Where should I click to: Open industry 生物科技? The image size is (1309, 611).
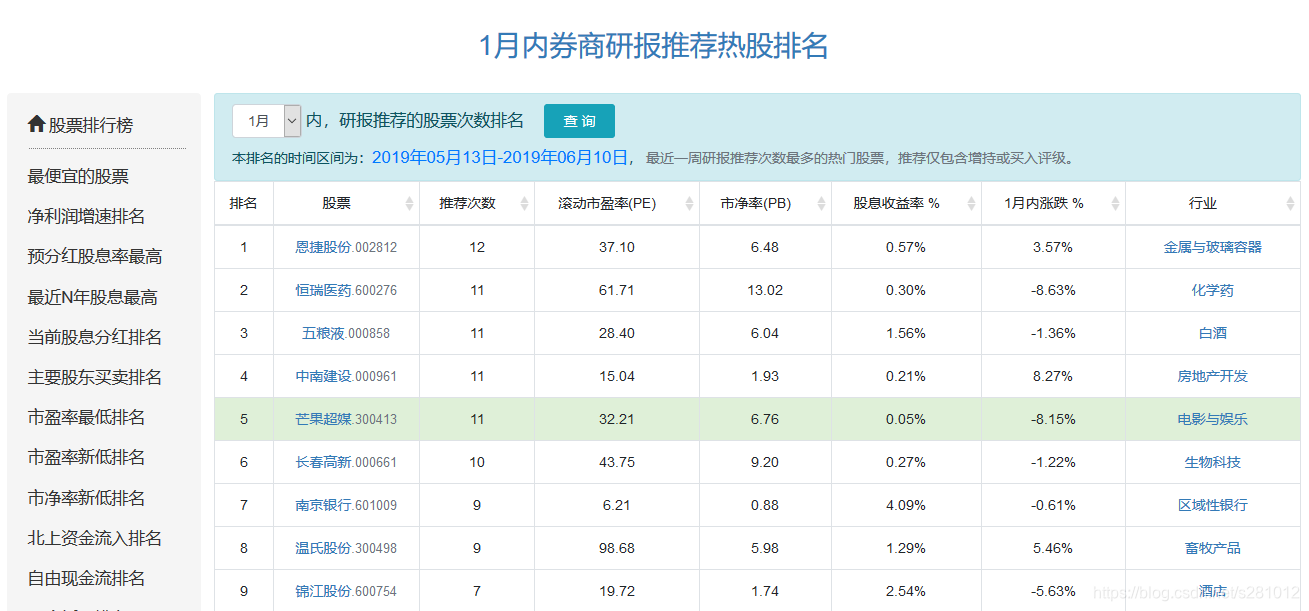(x=1212, y=462)
